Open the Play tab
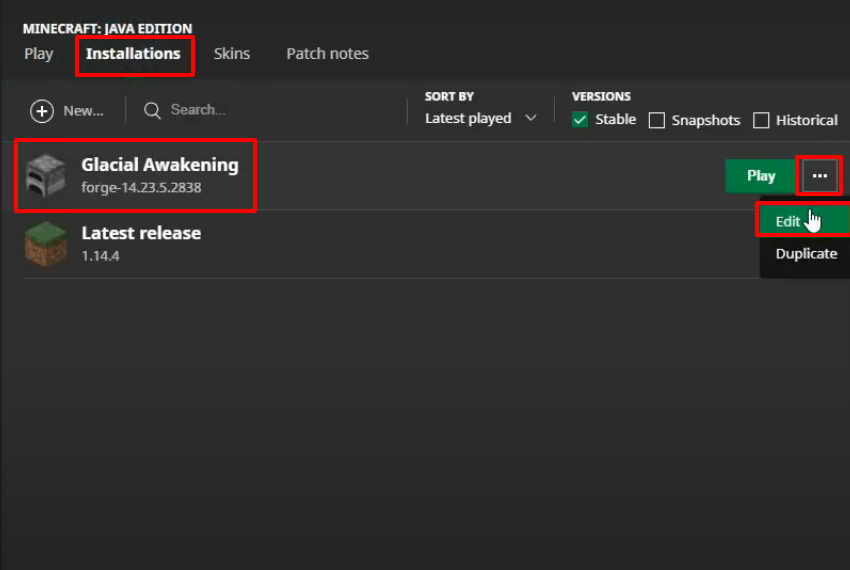 (38, 54)
